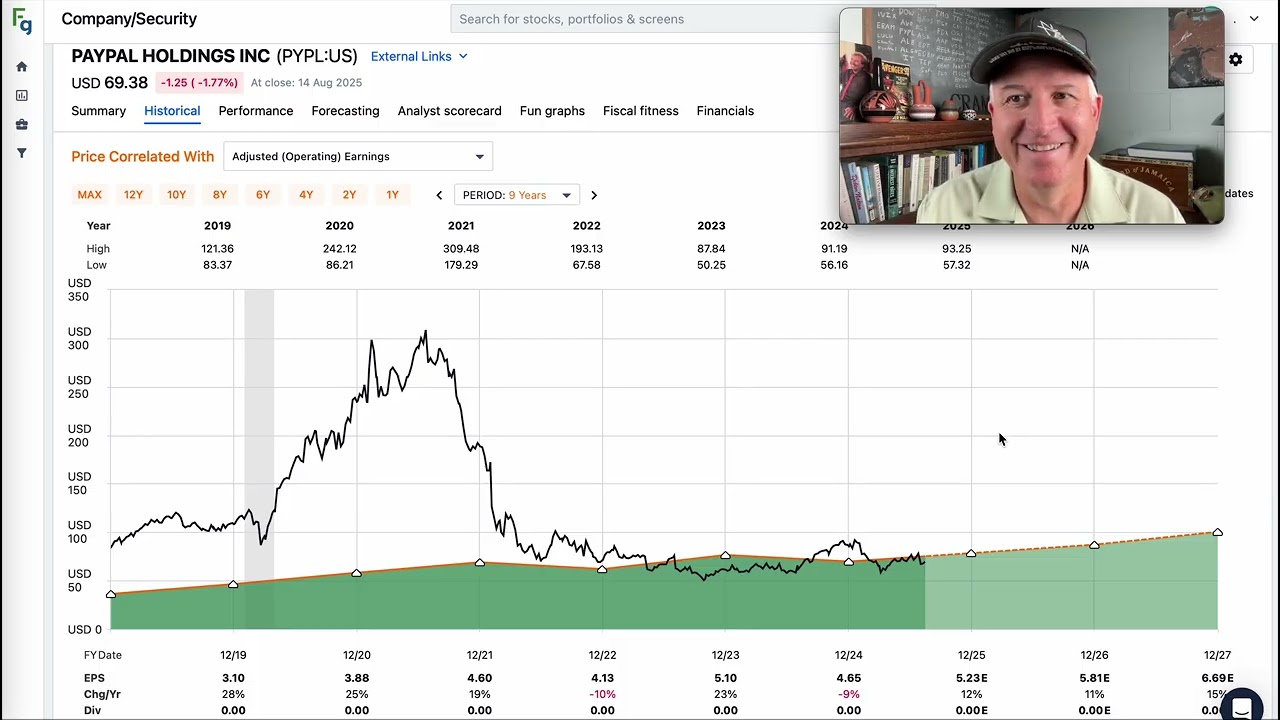The height and width of the screenshot is (720, 1280).
Task: Click the 2022 low value 67.58
Action: tap(586, 265)
